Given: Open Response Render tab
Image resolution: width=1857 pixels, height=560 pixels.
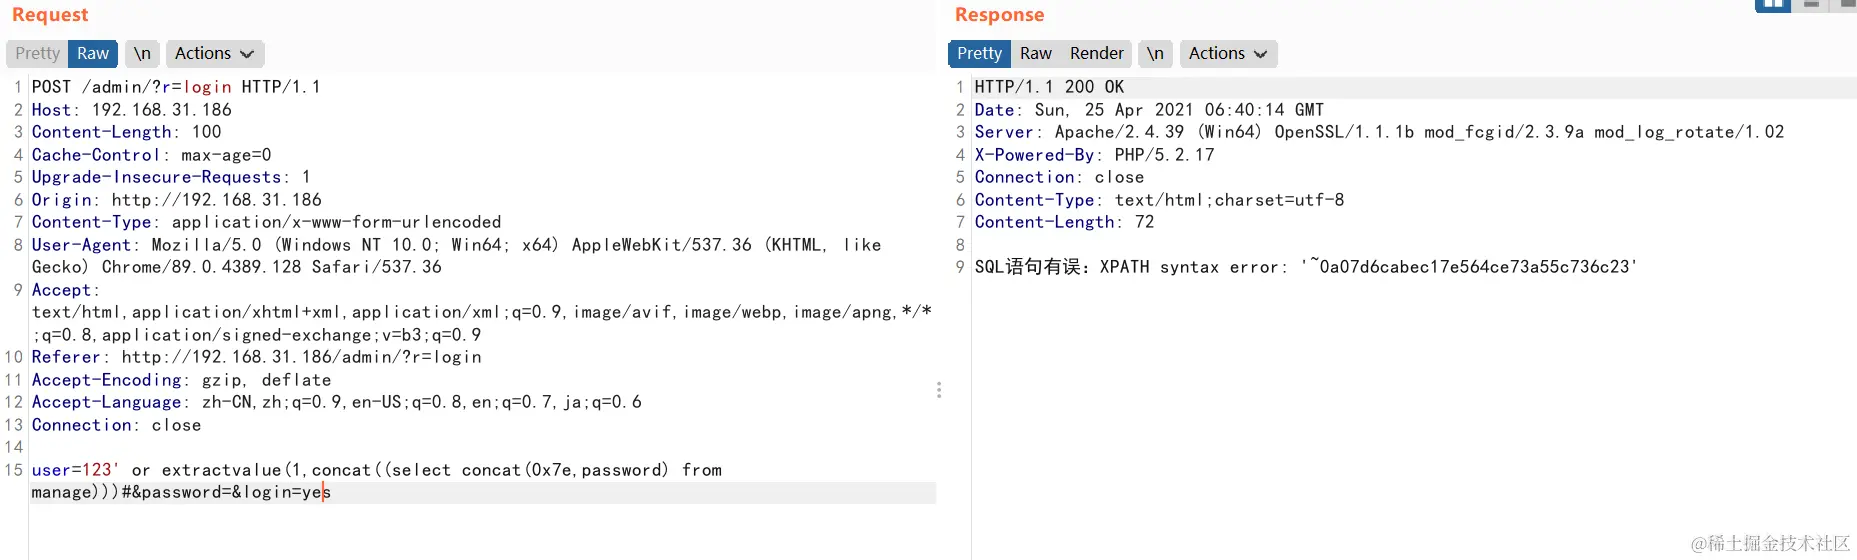Looking at the screenshot, I should tap(1097, 53).
